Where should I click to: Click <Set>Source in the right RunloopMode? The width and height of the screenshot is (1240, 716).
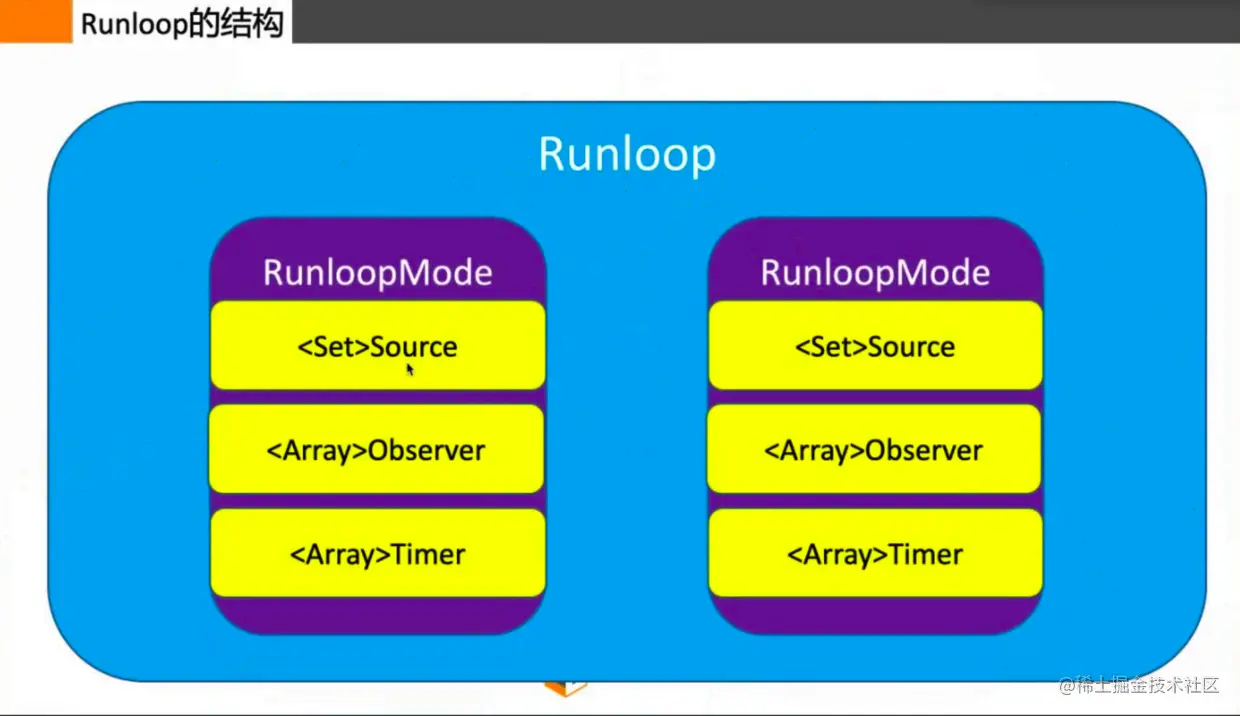coord(875,345)
